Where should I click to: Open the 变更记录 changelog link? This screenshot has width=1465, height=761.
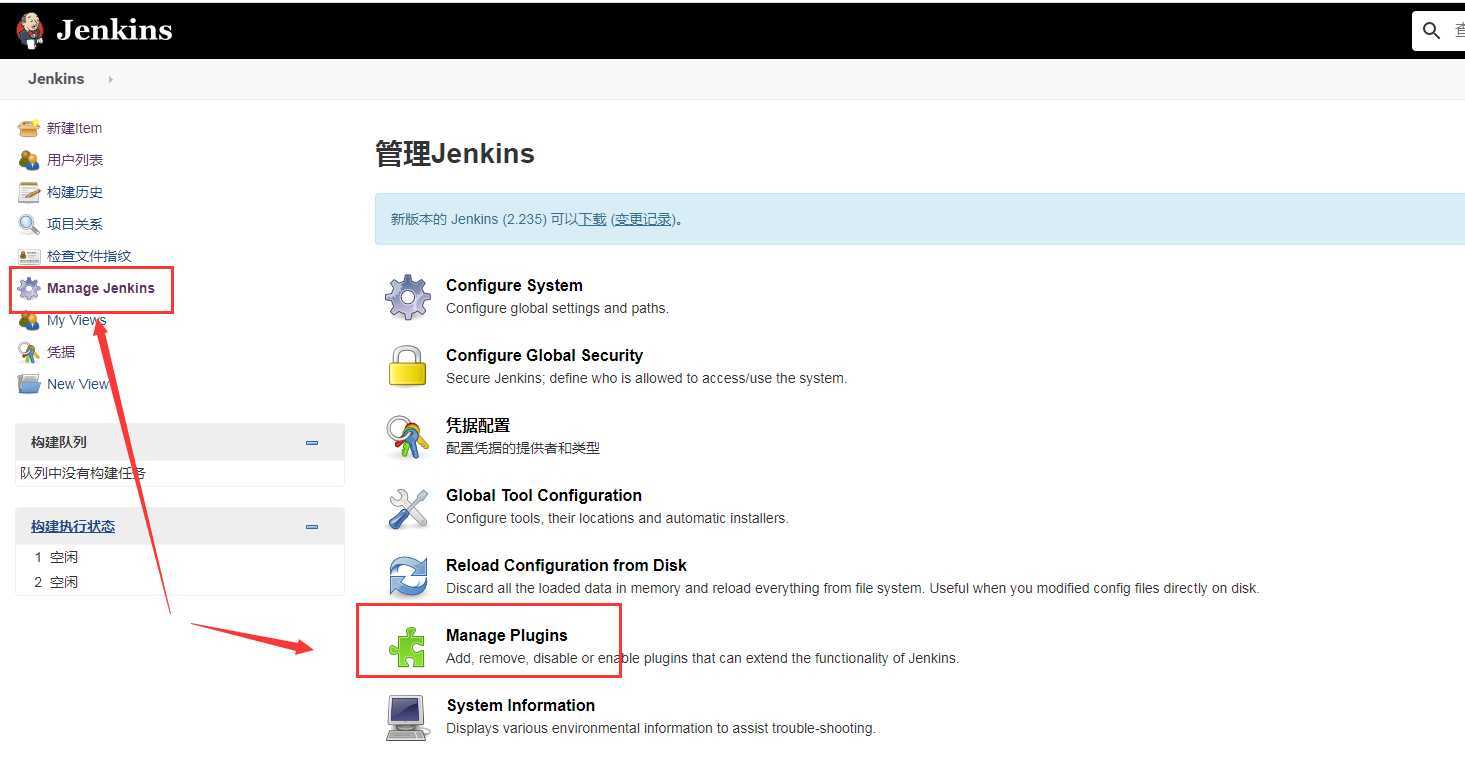[643, 219]
